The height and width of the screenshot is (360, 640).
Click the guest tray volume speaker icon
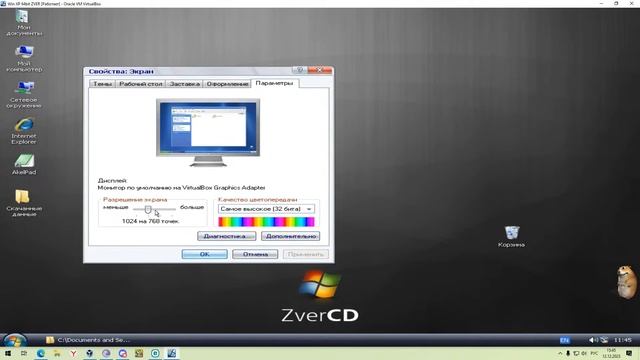click(x=593, y=340)
